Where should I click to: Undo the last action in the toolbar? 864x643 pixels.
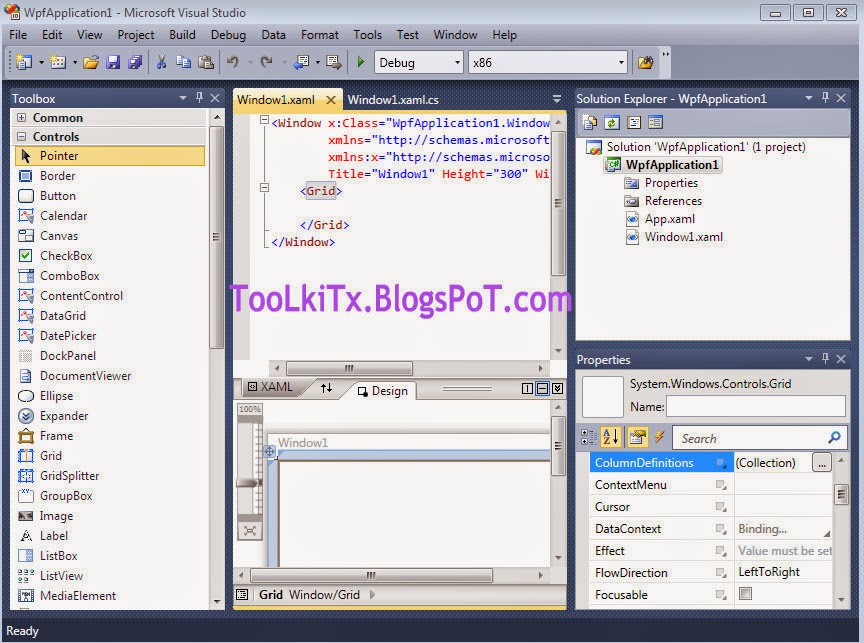tap(233, 62)
